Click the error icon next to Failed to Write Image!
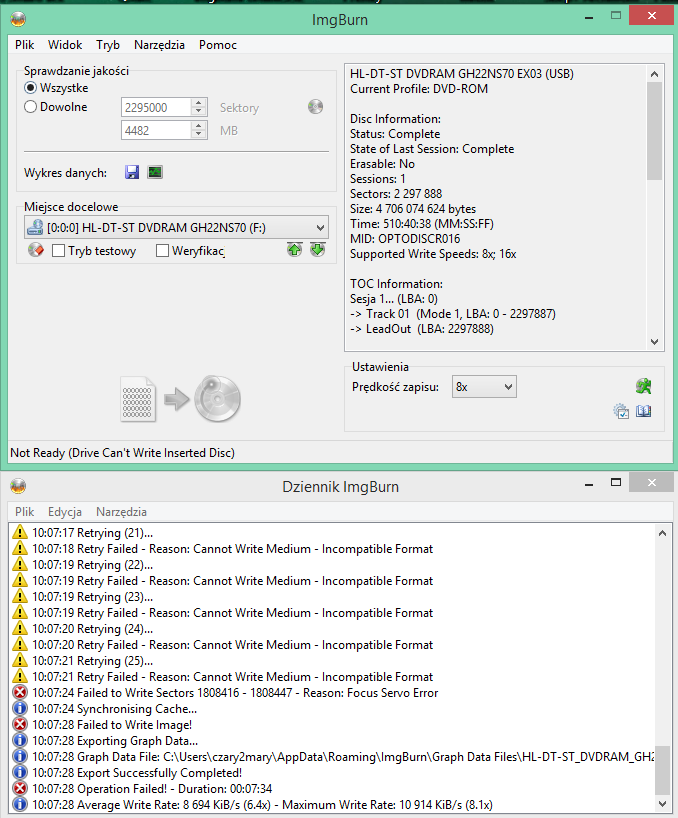 (x=19, y=725)
